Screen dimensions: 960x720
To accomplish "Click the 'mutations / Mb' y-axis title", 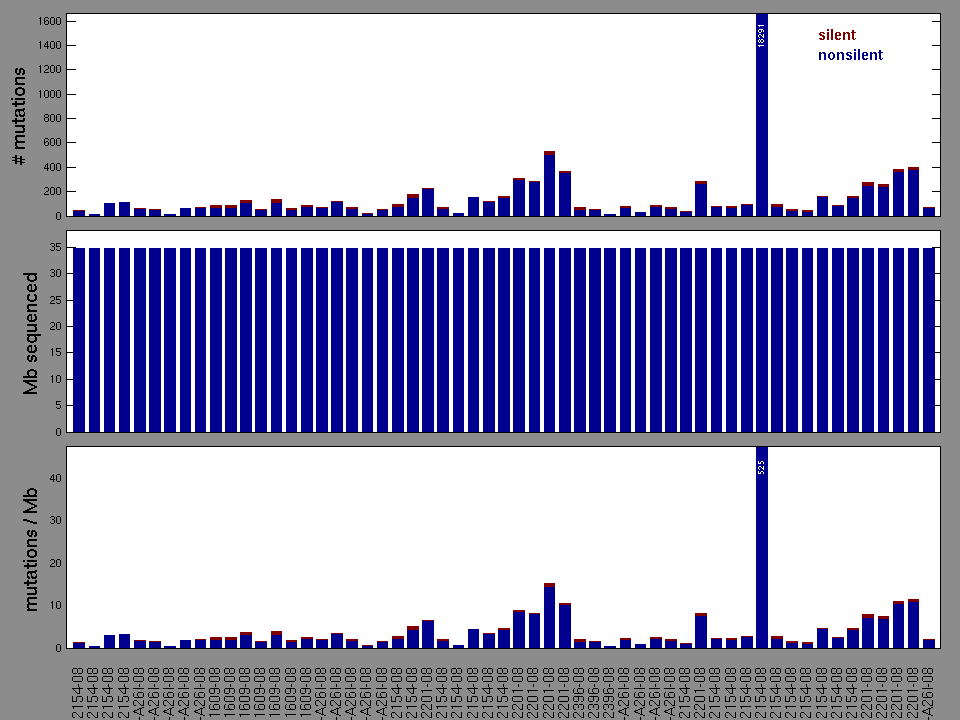I will (31, 547).
